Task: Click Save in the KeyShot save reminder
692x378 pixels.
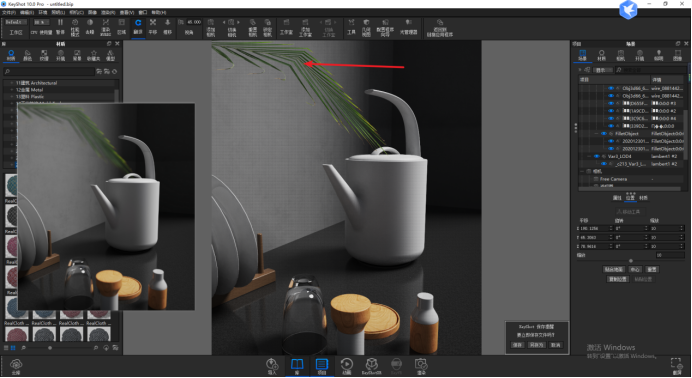Action: coord(518,345)
